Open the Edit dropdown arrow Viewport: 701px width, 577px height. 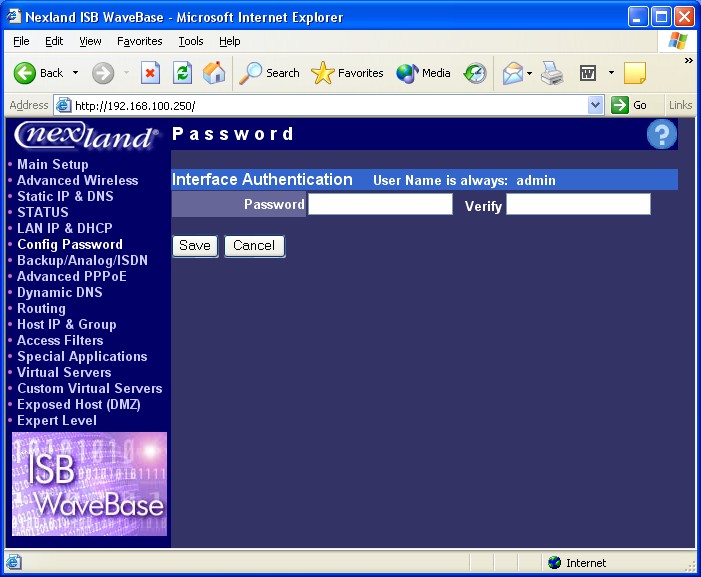pyautogui.click(x=611, y=72)
